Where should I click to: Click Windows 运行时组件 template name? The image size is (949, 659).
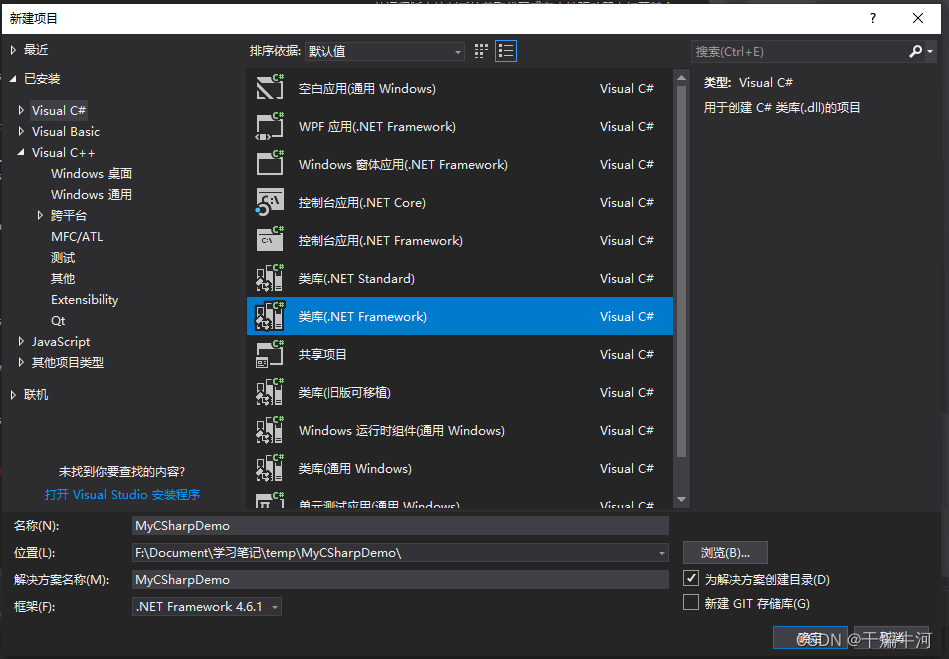tap(401, 431)
